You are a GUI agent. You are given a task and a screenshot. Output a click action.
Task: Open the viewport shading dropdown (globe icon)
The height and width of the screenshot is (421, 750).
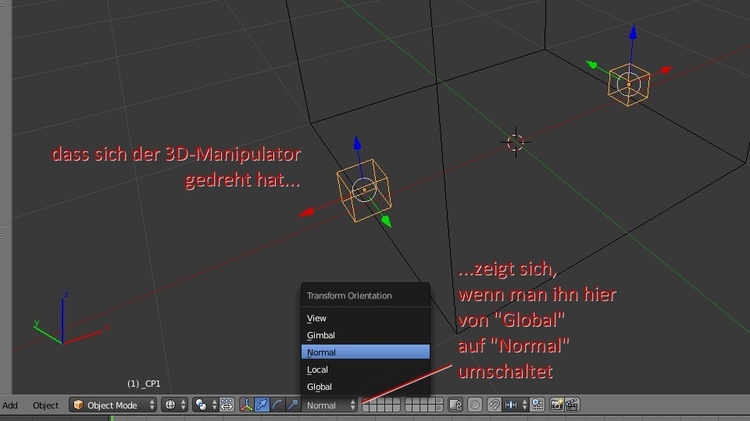(174, 405)
